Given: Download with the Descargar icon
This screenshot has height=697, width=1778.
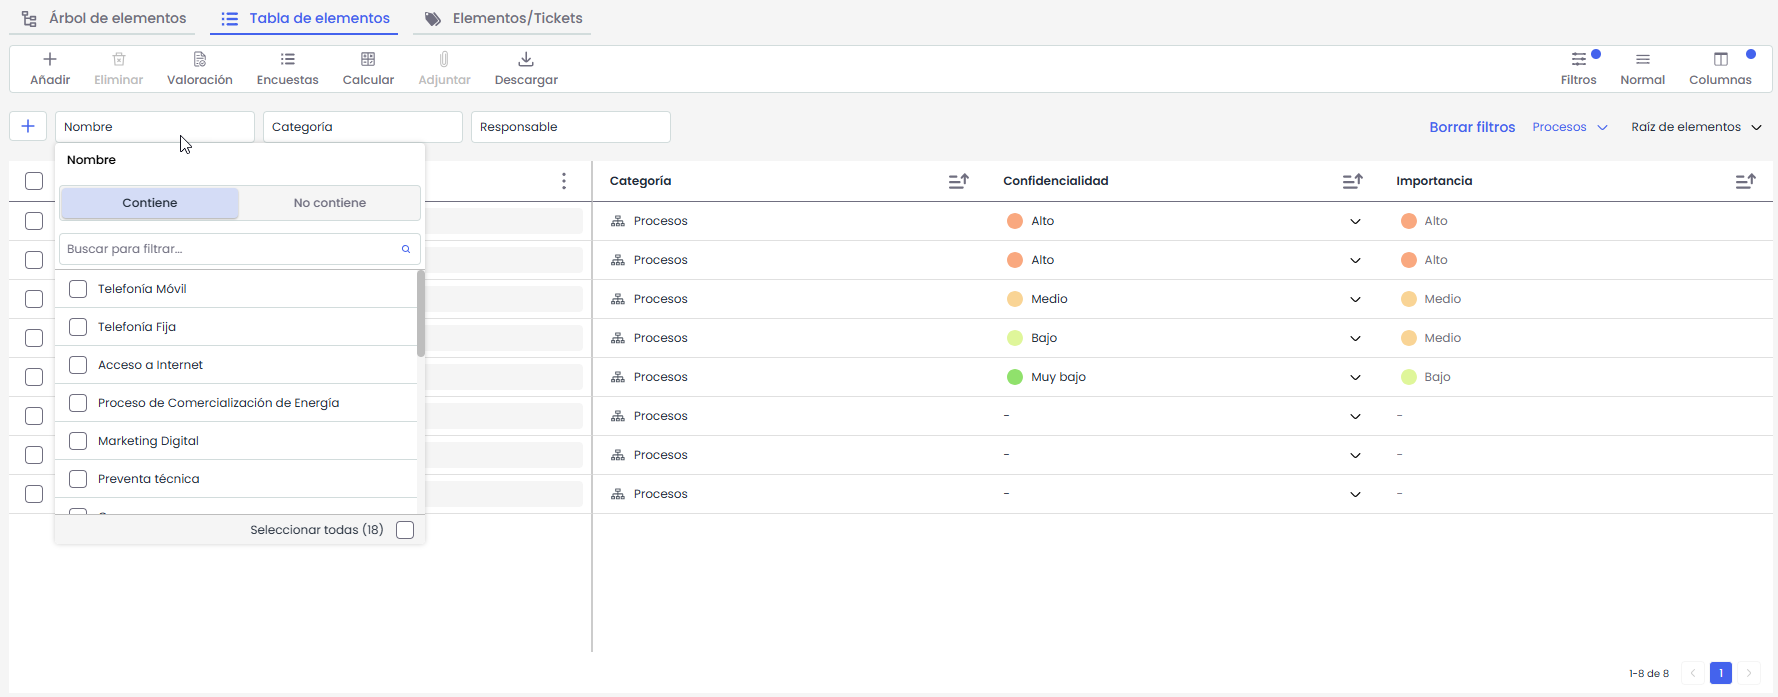Looking at the screenshot, I should pyautogui.click(x=526, y=60).
